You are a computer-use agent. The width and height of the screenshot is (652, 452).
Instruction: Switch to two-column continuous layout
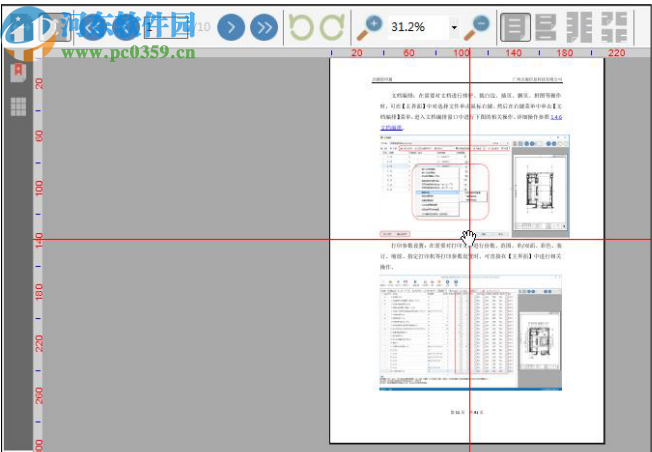click(614, 27)
